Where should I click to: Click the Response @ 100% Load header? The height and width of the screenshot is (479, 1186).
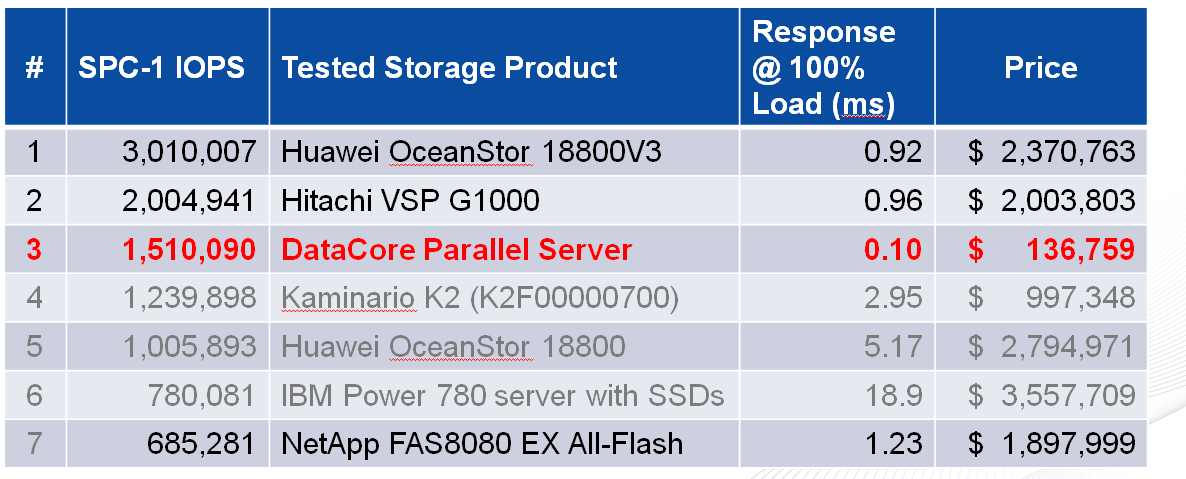825,68
